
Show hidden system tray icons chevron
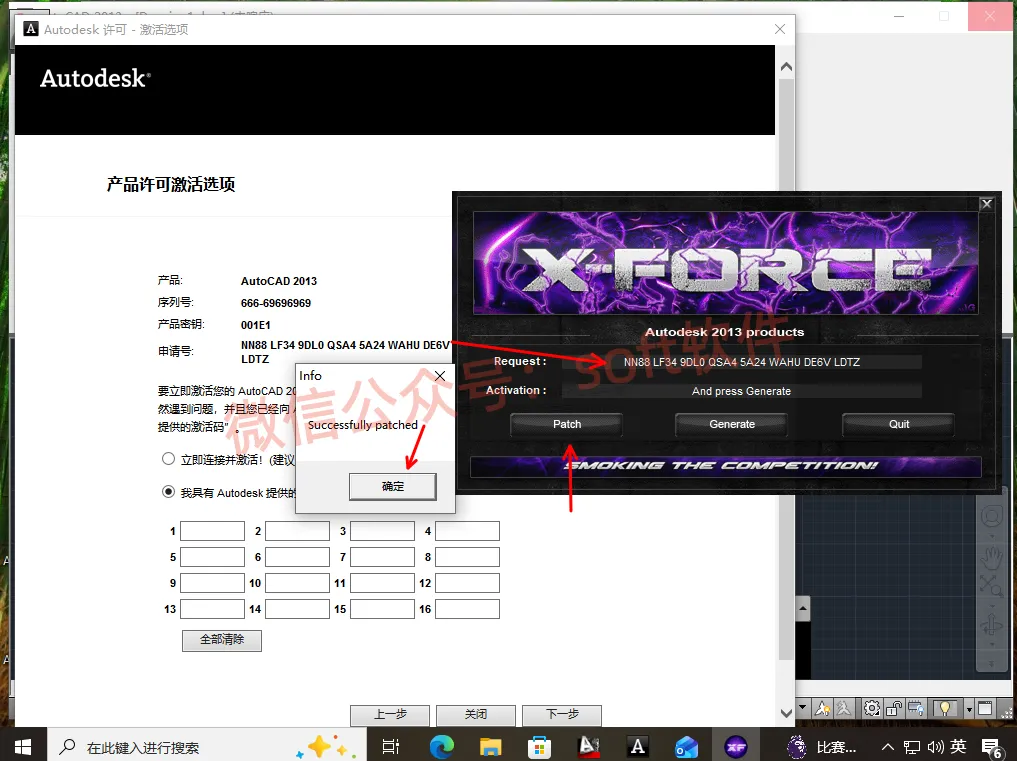point(888,747)
